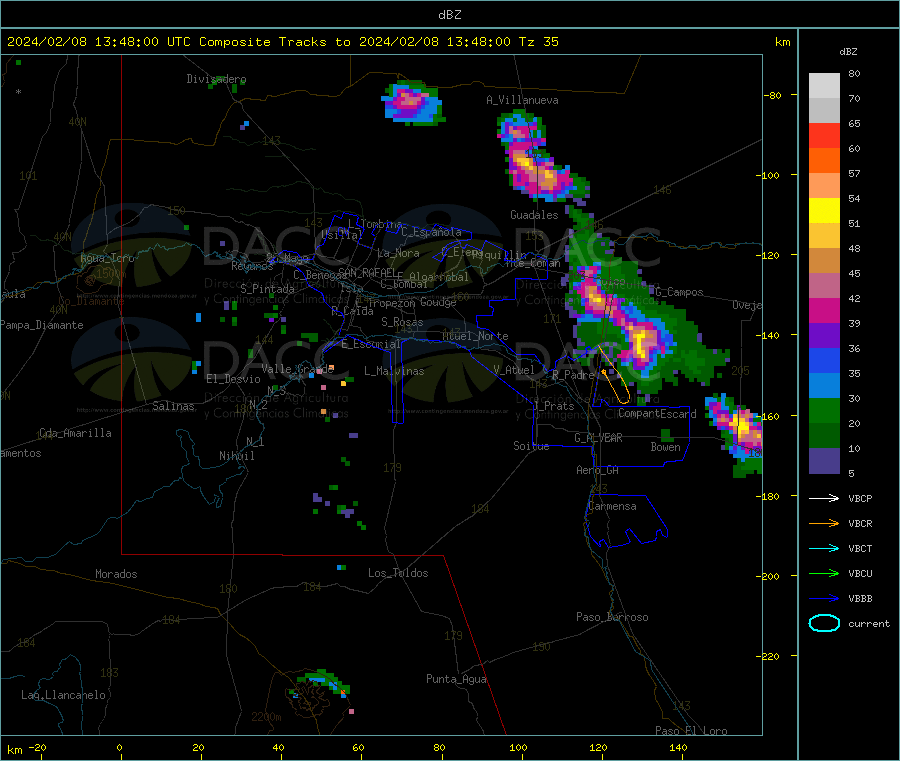Image resolution: width=900 pixels, height=761 pixels.
Task: Select the red 60-65 dBZ swatch
Action: click(x=824, y=136)
